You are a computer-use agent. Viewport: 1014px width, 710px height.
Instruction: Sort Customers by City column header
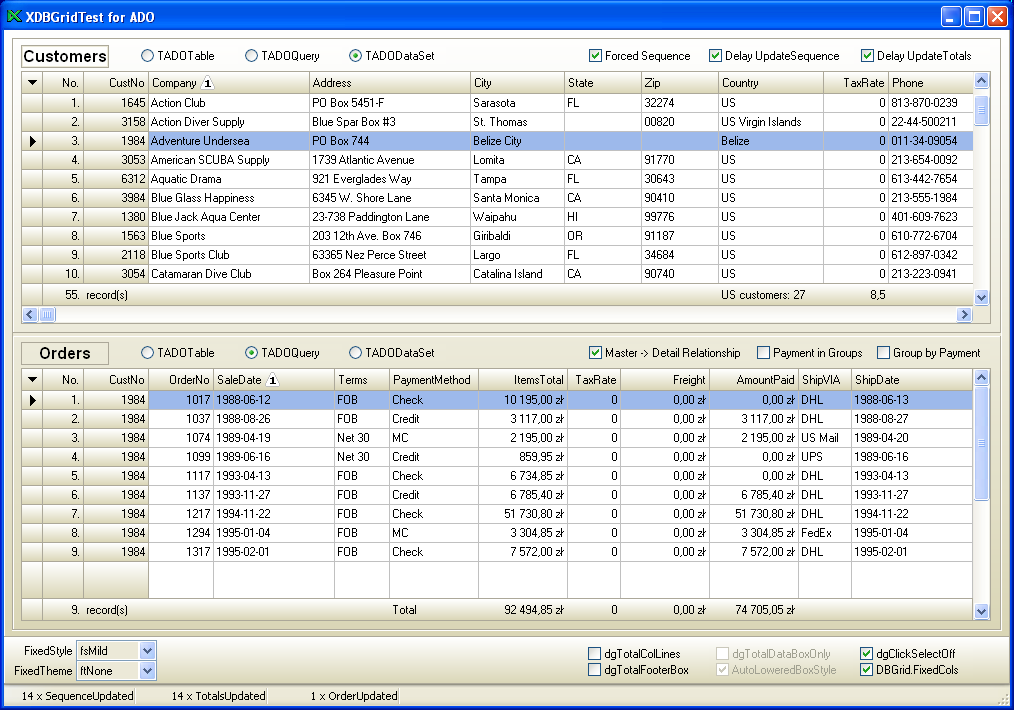coord(516,83)
